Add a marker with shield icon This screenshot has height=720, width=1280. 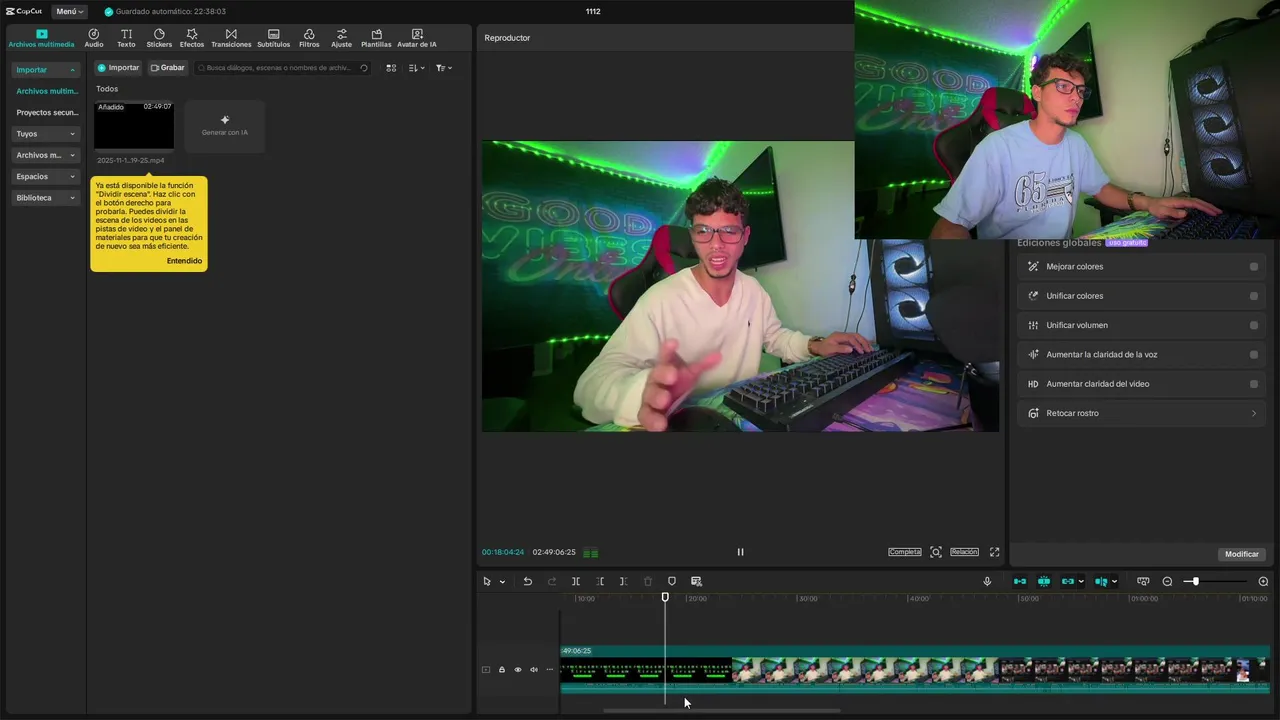(672, 581)
